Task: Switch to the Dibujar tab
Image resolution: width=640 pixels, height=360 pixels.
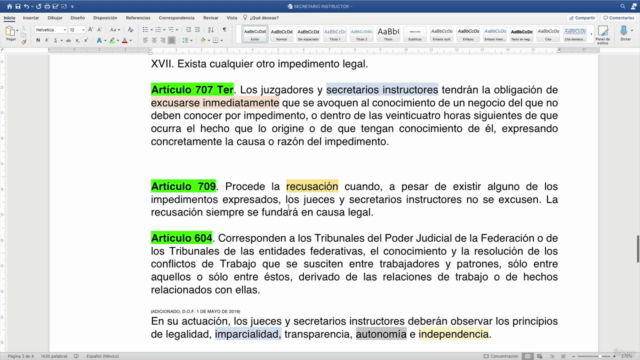Action: tap(55, 18)
